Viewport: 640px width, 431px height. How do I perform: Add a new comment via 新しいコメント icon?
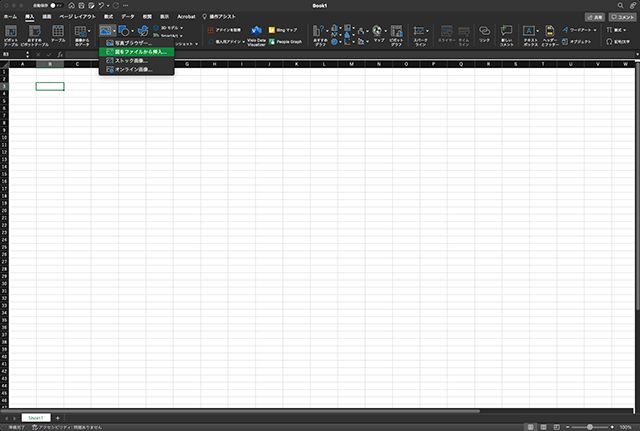[x=508, y=35]
